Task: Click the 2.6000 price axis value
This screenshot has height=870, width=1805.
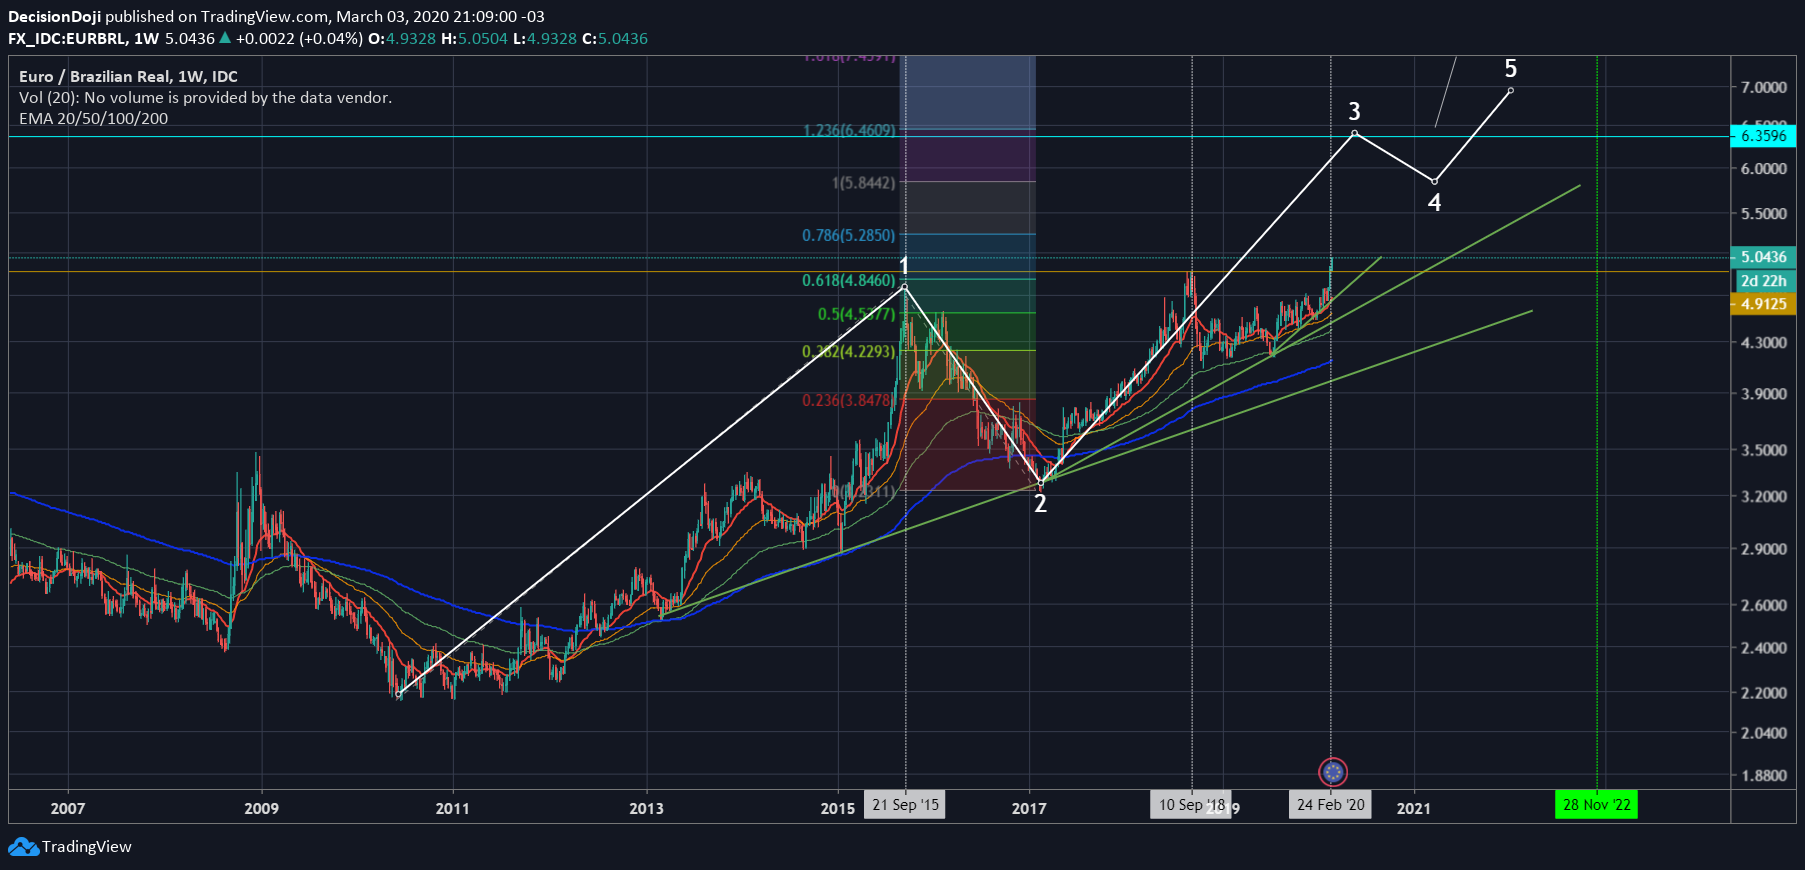Action: (1764, 605)
